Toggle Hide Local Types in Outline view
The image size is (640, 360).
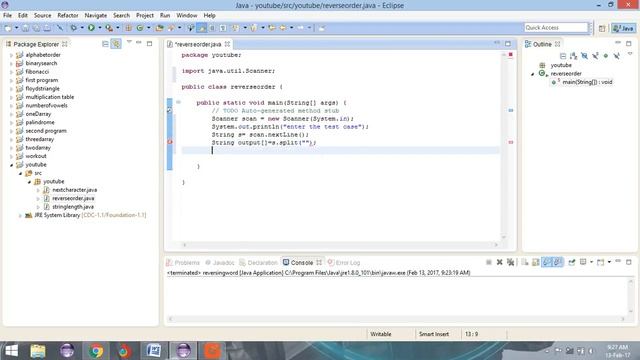point(617,56)
